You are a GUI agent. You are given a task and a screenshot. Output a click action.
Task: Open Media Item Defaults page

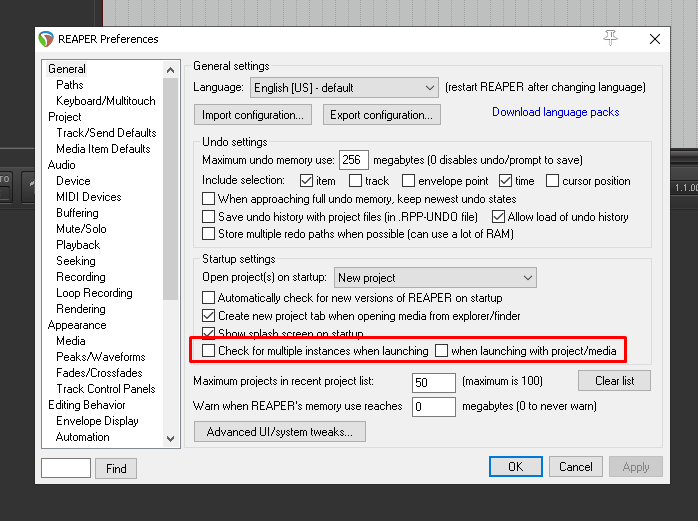pos(103,149)
